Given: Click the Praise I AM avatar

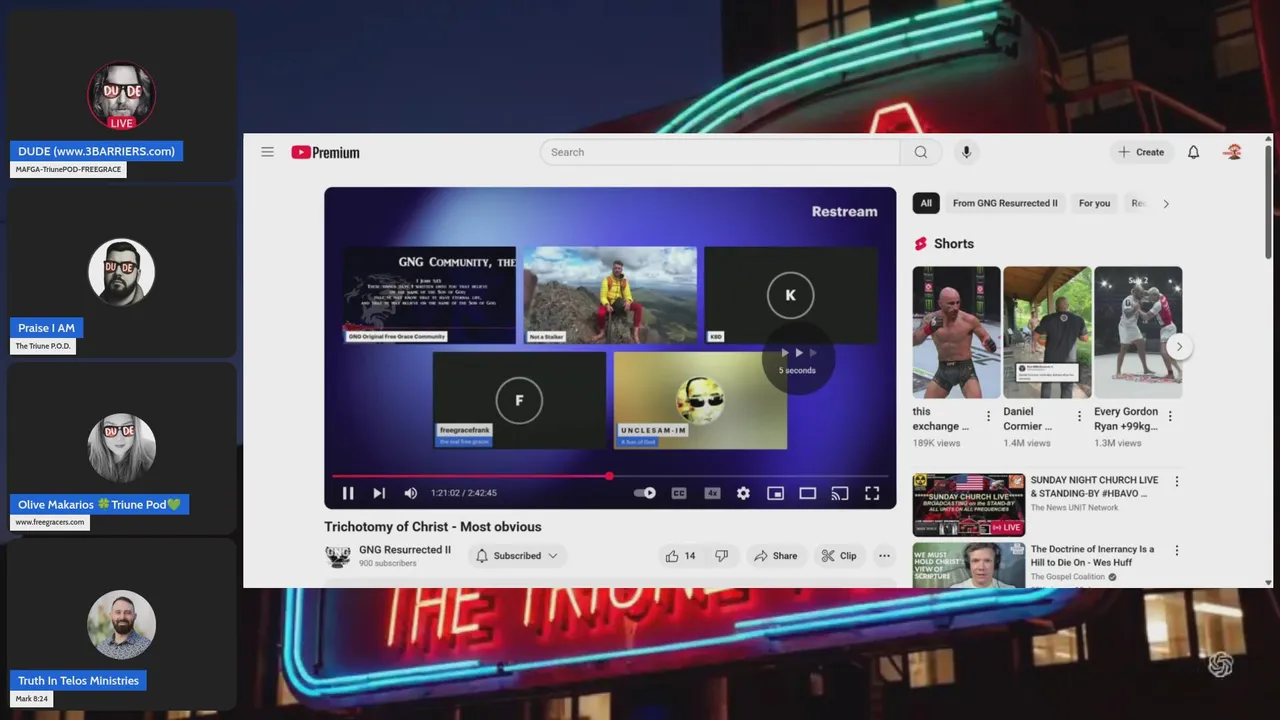Looking at the screenshot, I should (x=121, y=272).
